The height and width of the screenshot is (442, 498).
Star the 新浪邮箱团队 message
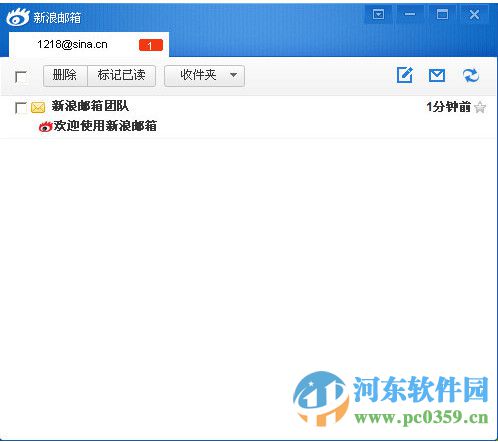click(x=480, y=107)
